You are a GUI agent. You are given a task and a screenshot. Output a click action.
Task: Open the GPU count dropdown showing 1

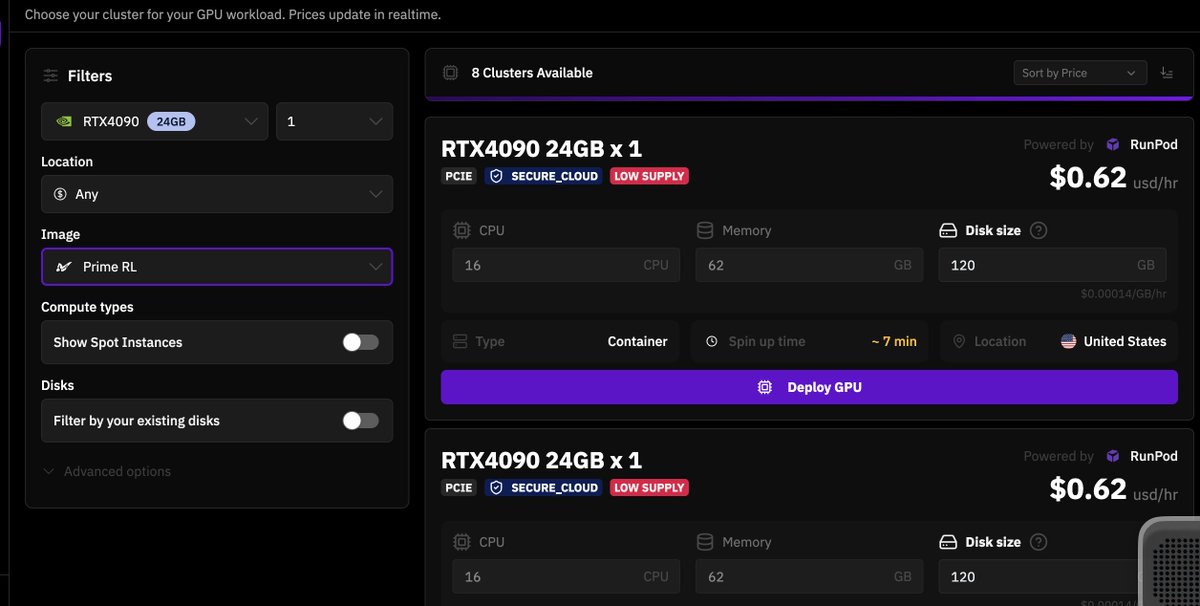point(334,121)
